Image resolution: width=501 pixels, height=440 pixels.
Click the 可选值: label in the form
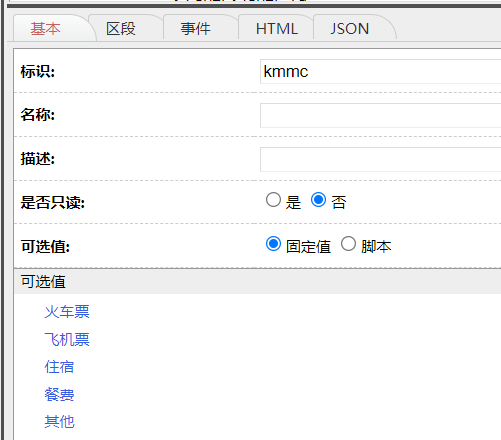[45, 247]
